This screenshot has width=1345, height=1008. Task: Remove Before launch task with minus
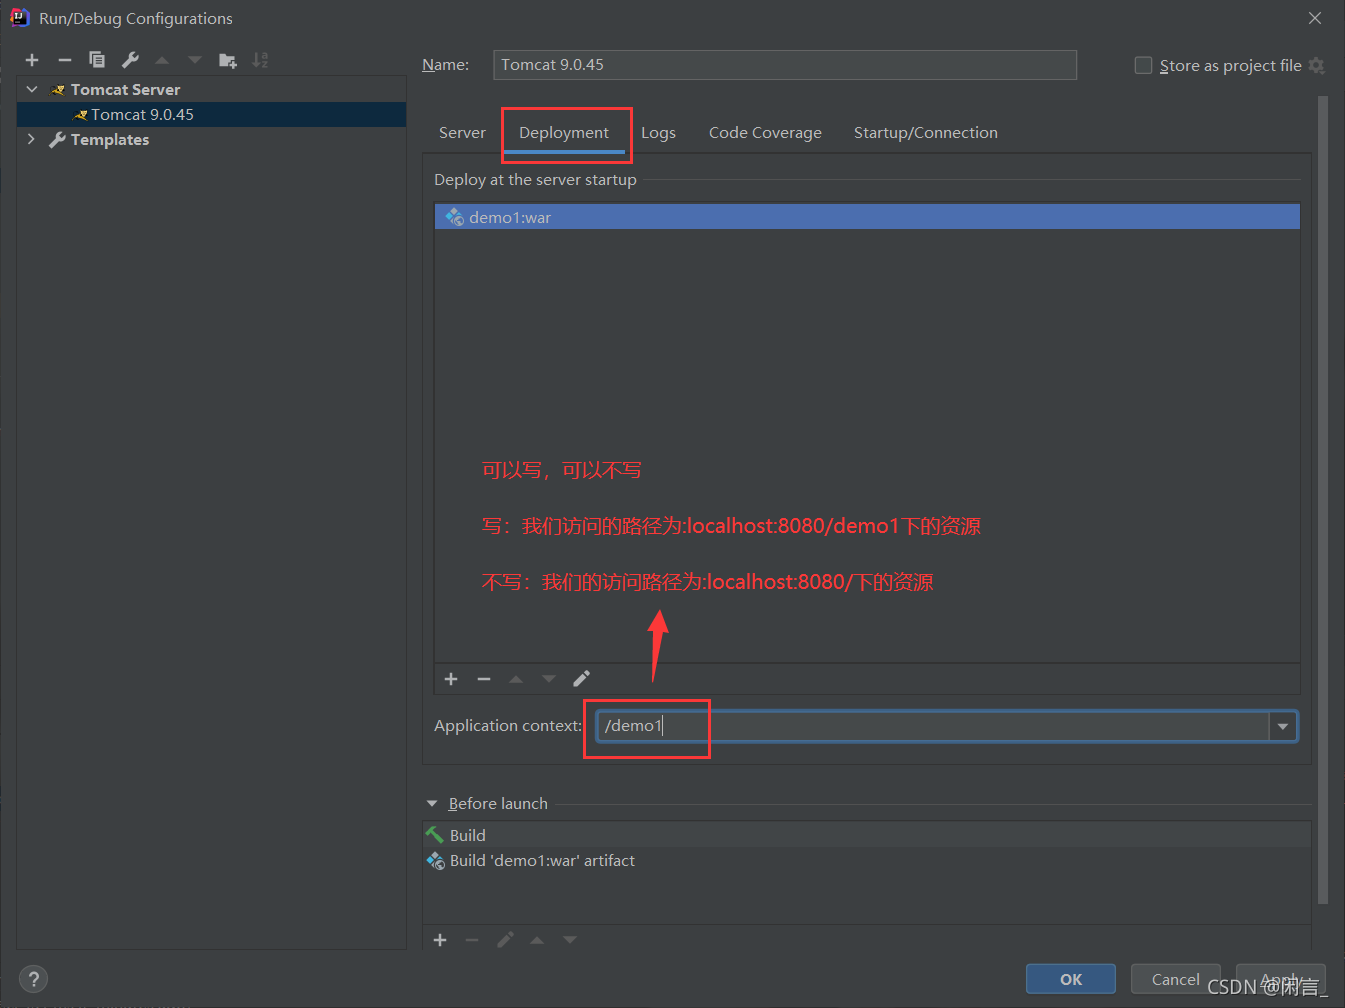(472, 940)
